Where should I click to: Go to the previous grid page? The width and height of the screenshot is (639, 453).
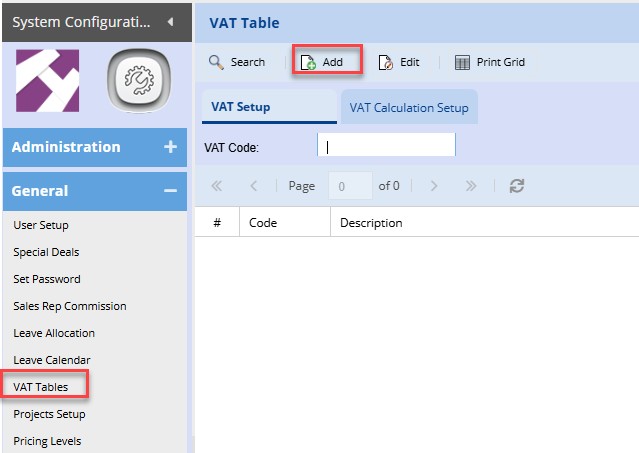tap(254, 186)
